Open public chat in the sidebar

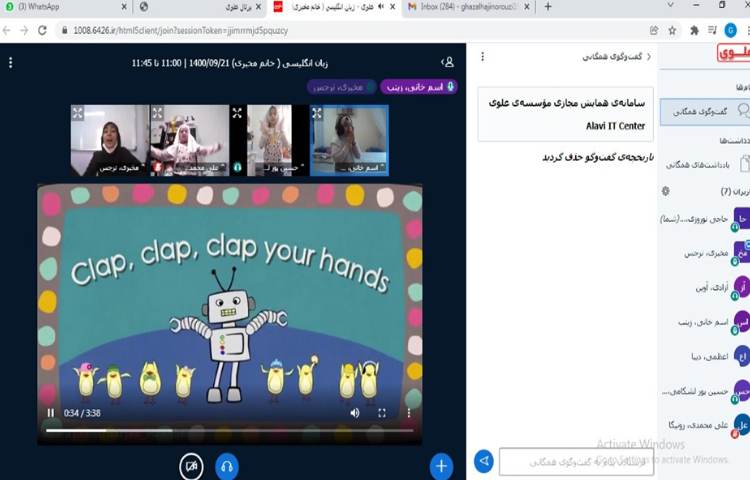click(705, 111)
